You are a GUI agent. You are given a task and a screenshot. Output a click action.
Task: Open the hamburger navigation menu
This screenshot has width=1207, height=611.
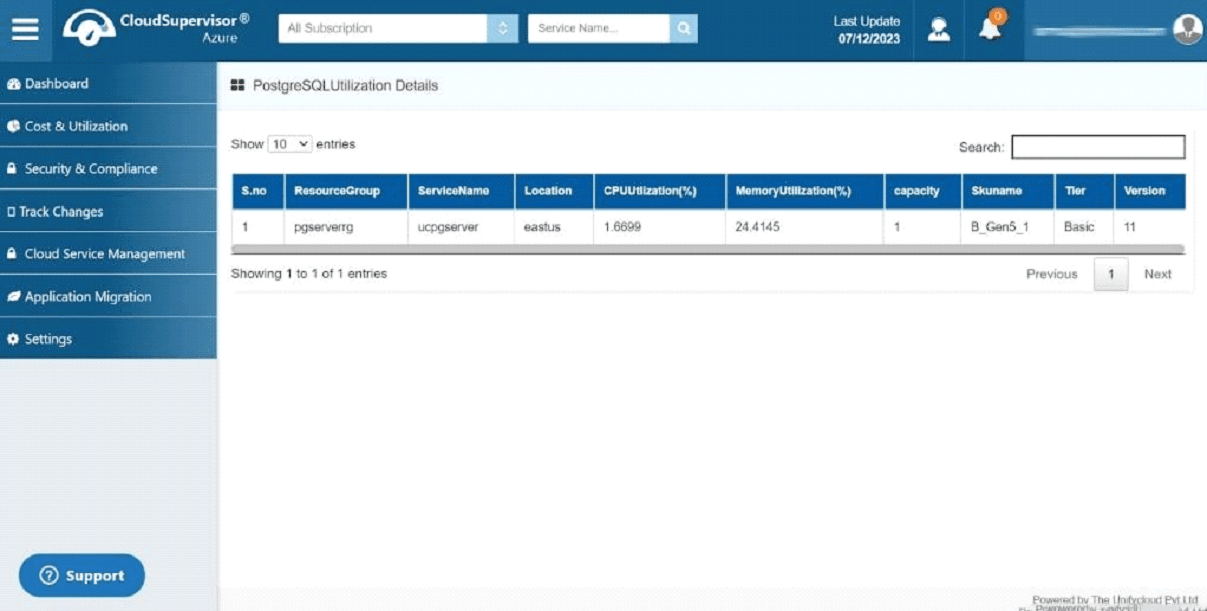(x=25, y=29)
